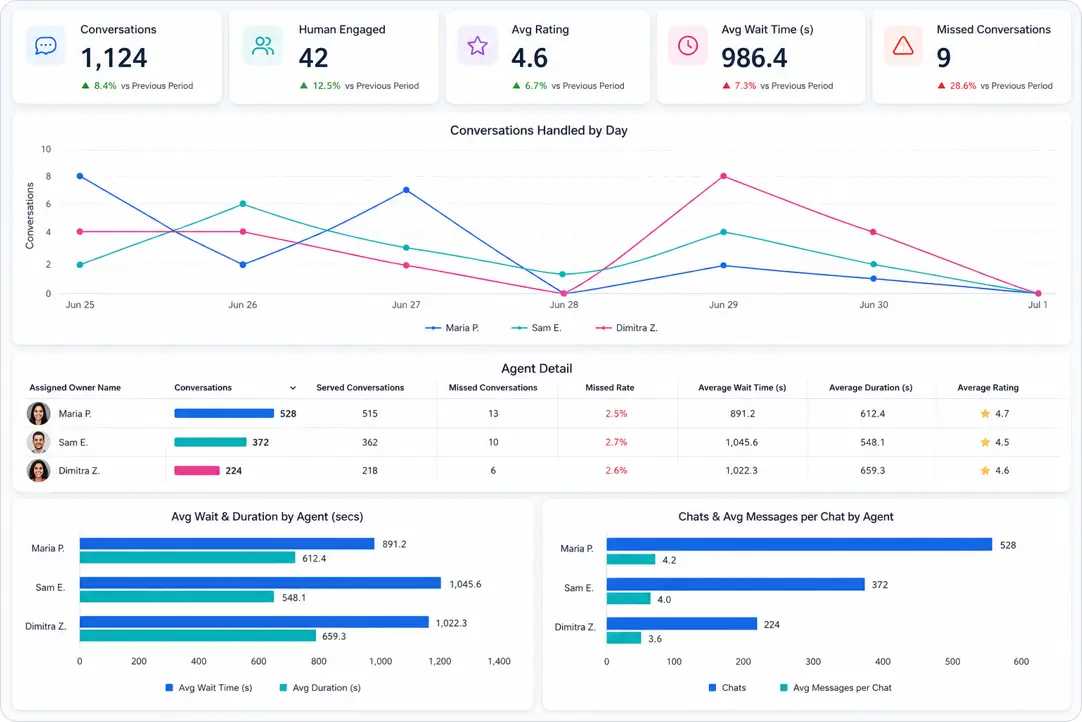Click Maria P.'s 4.2 avg messages bar

click(631, 560)
